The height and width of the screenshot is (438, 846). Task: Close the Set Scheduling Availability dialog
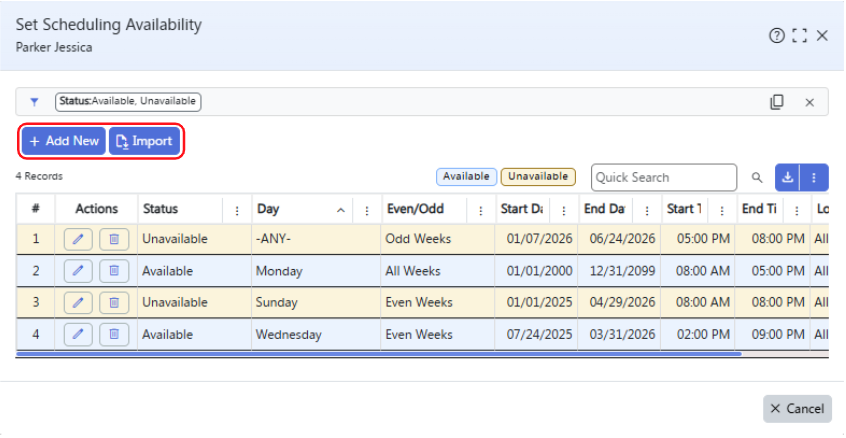[x=822, y=36]
